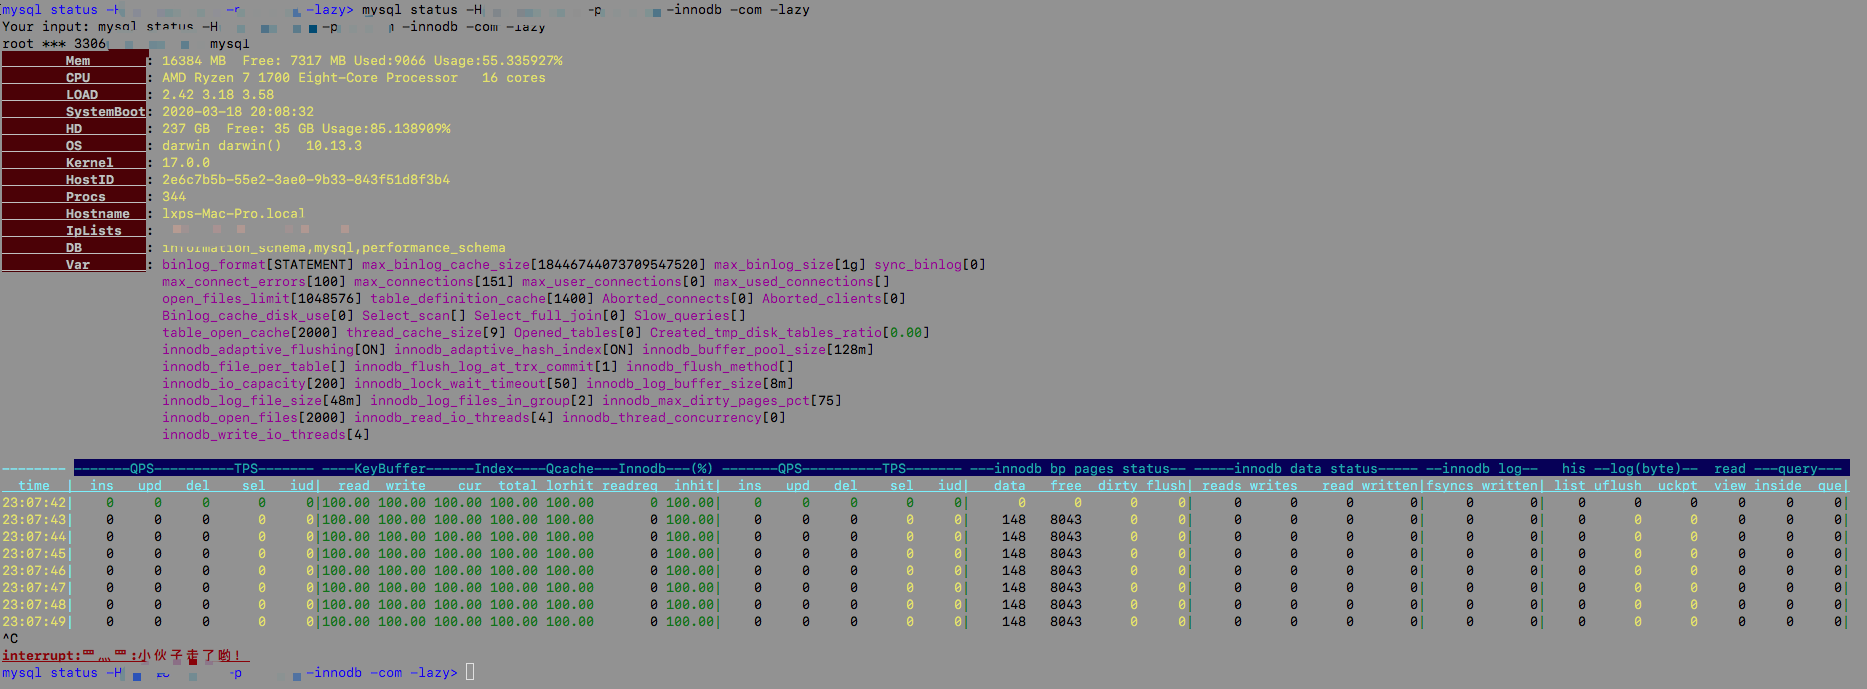
Task: Click 'innodb_adaptive_flushing[ON]' variable
Action: pos(274,350)
